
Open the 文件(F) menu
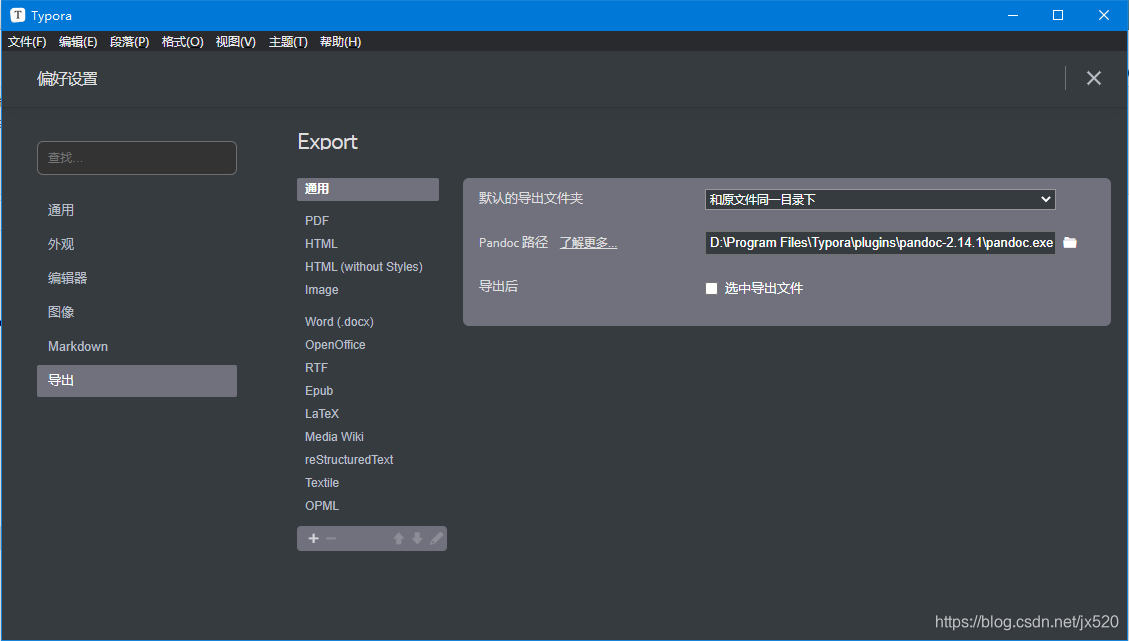pyautogui.click(x=27, y=42)
